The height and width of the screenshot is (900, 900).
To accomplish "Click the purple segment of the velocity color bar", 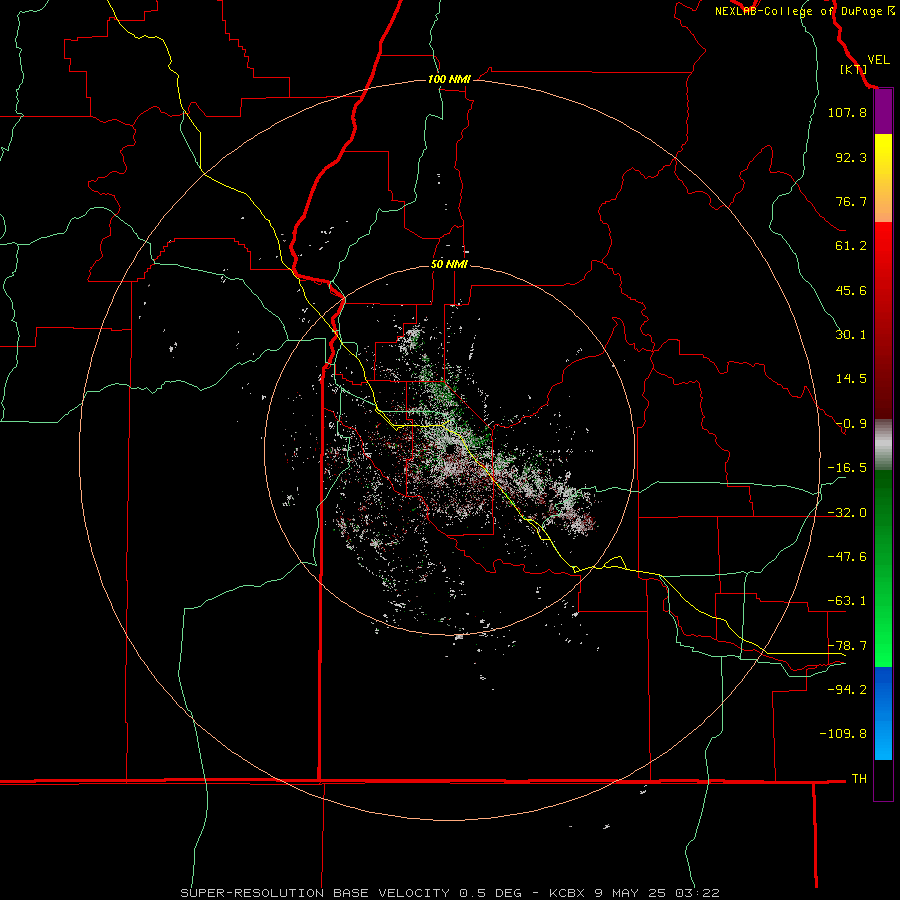I will point(883,112).
